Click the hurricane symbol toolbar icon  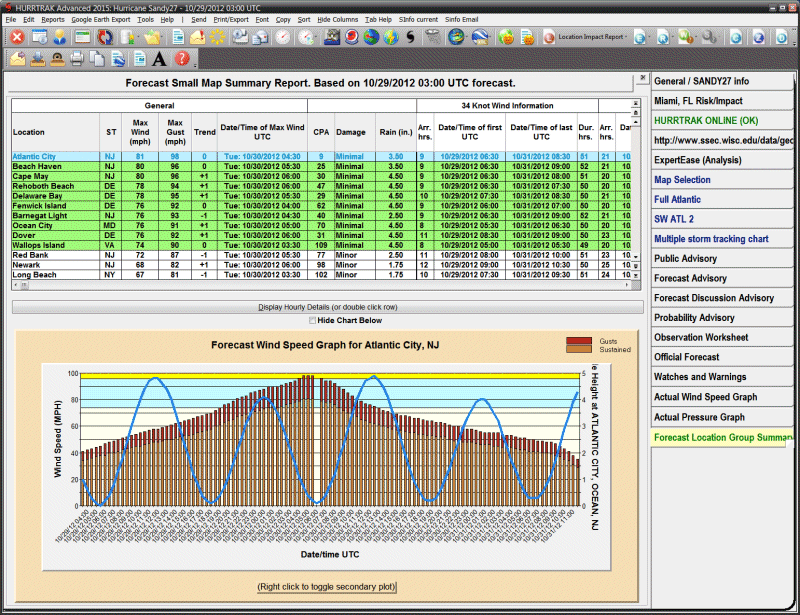tap(410, 37)
